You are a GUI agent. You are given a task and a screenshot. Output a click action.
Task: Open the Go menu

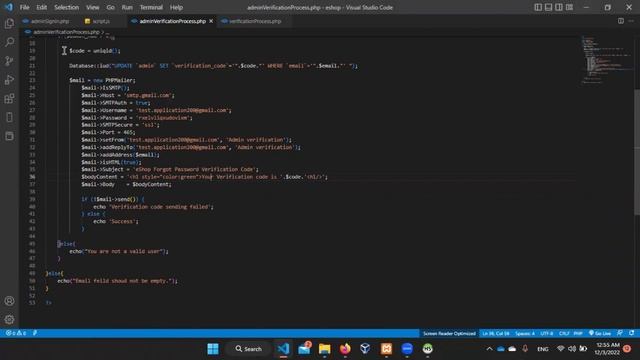coord(111,7)
